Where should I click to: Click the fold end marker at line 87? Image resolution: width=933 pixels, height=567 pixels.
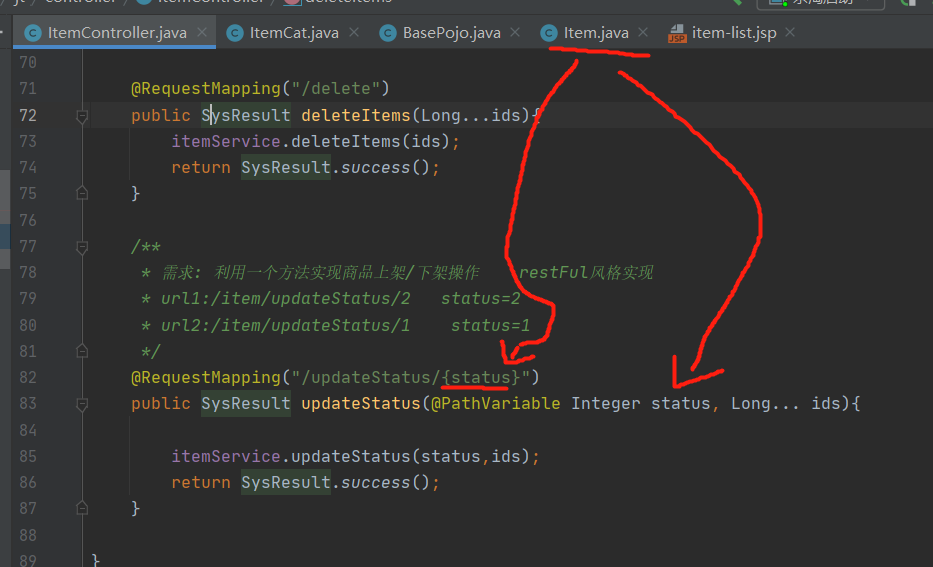point(82,508)
